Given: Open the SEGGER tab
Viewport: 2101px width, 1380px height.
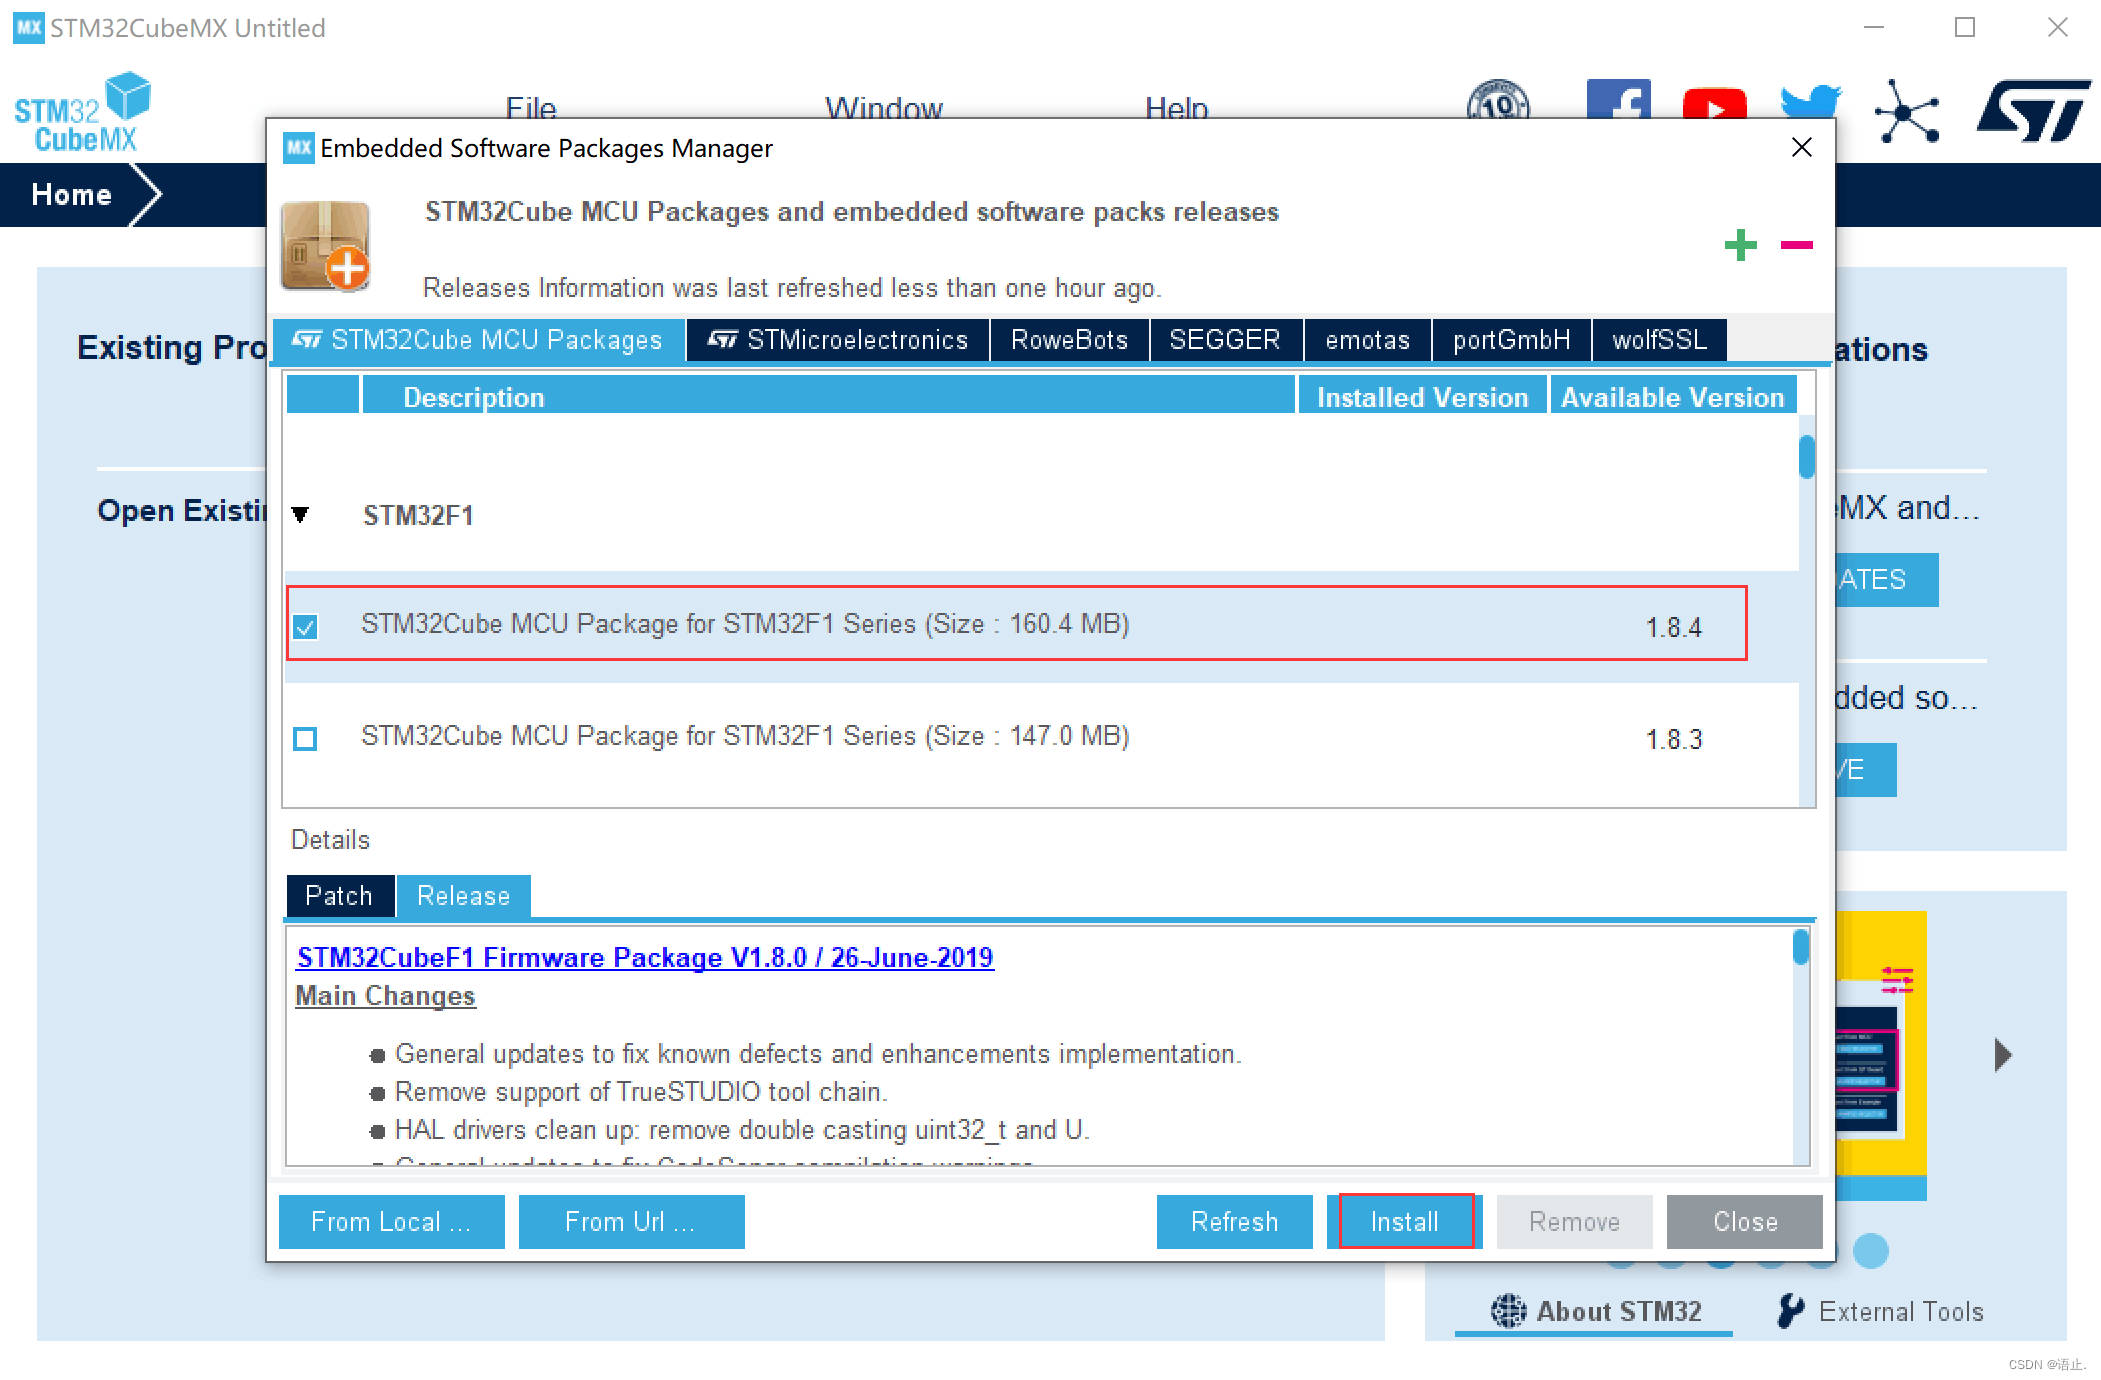Looking at the screenshot, I should coord(1225,340).
